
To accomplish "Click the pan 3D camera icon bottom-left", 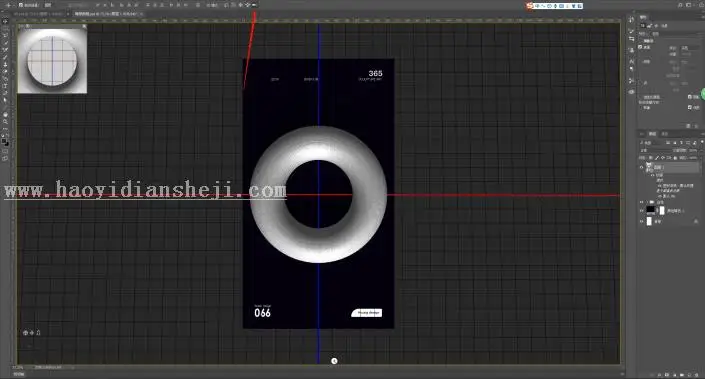I will (x=31, y=333).
